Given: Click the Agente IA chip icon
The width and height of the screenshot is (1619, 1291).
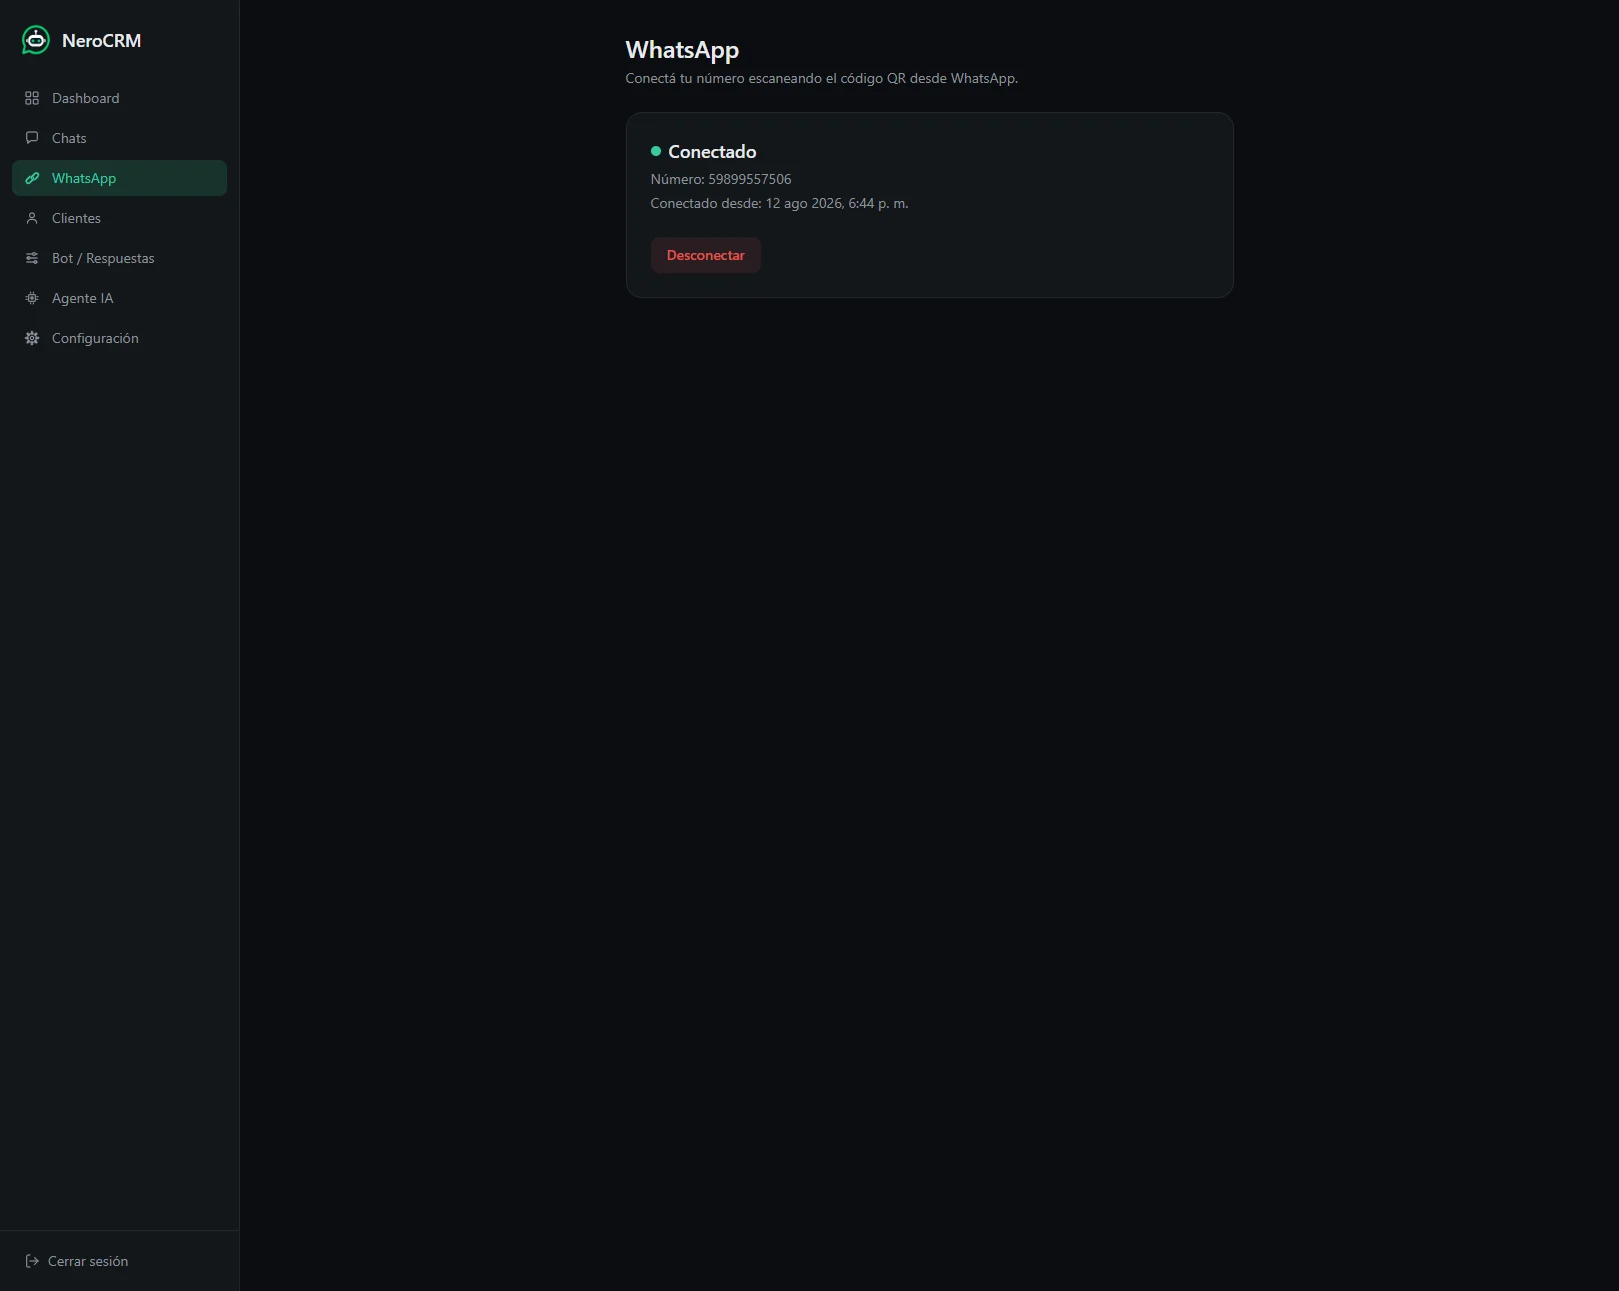Looking at the screenshot, I should pyautogui.click(x=32, y=298).
